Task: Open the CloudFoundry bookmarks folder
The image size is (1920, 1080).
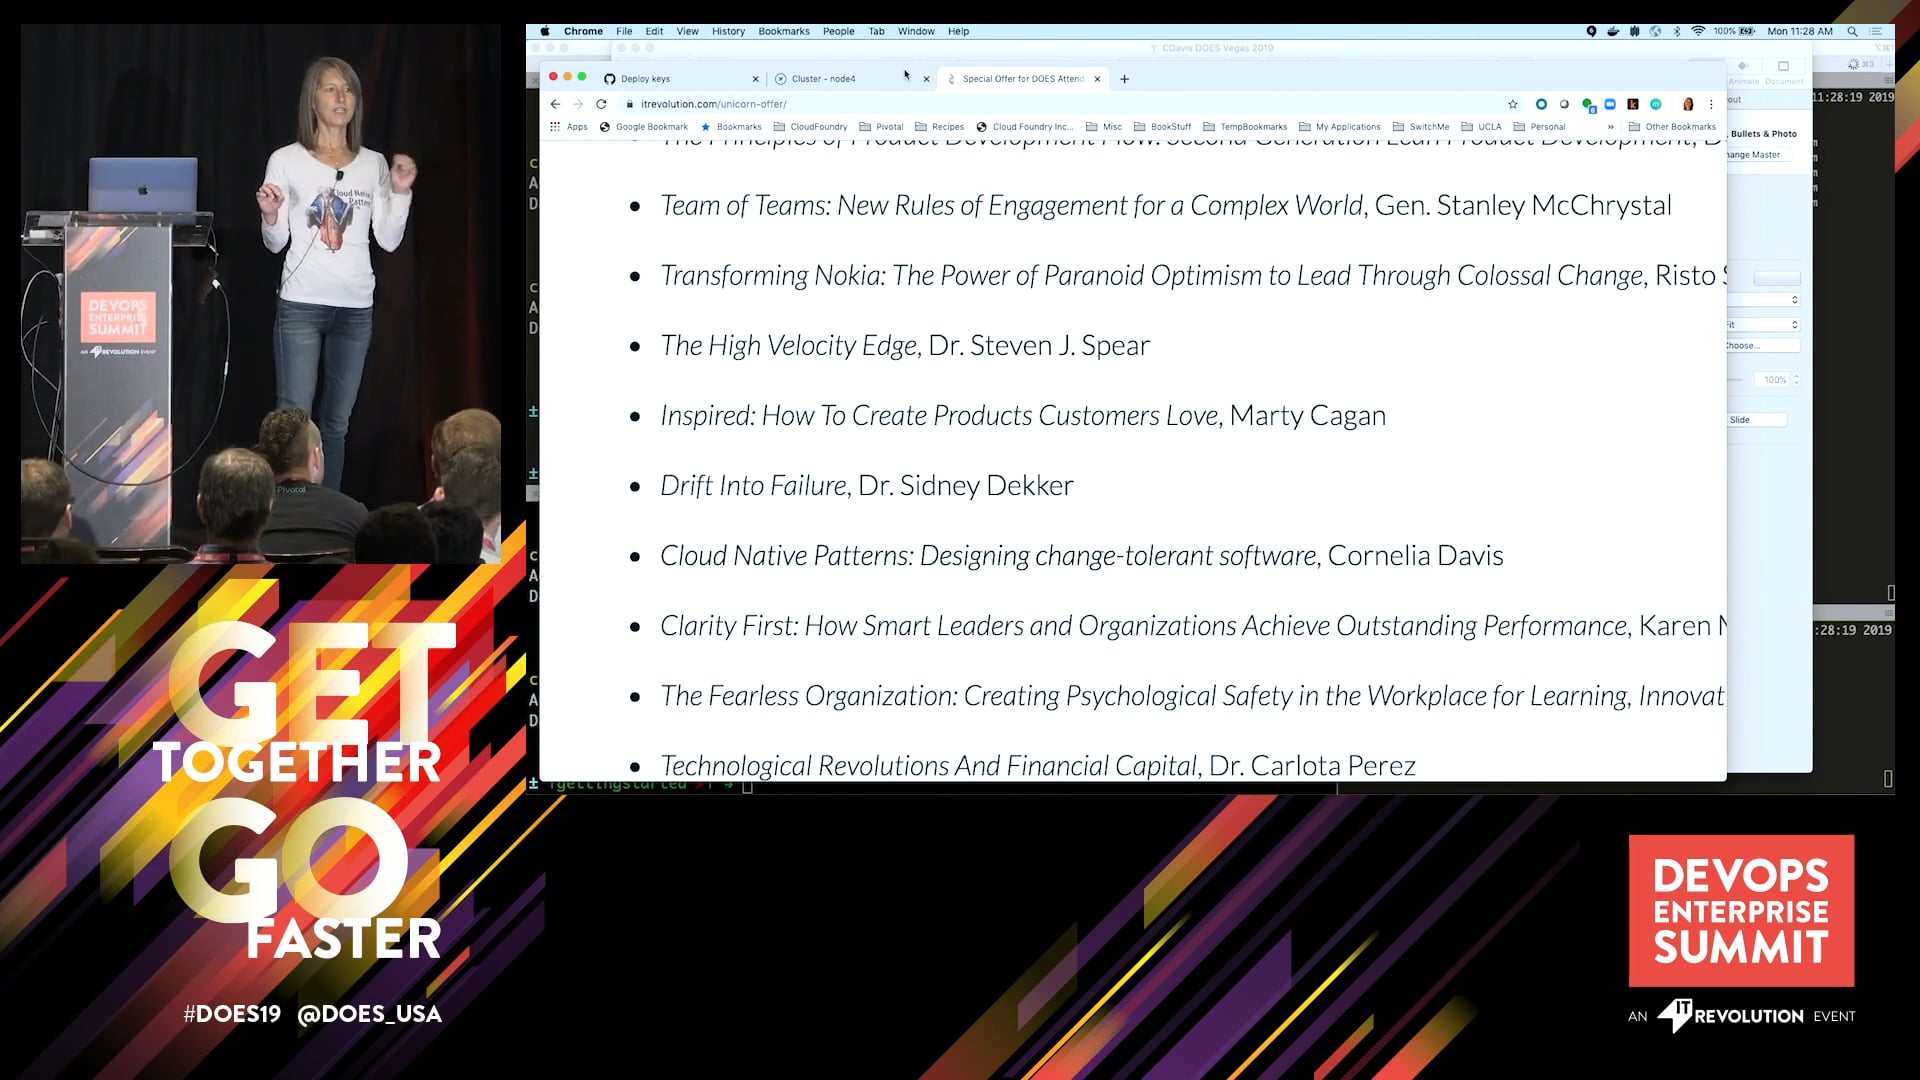Action: 810,127
